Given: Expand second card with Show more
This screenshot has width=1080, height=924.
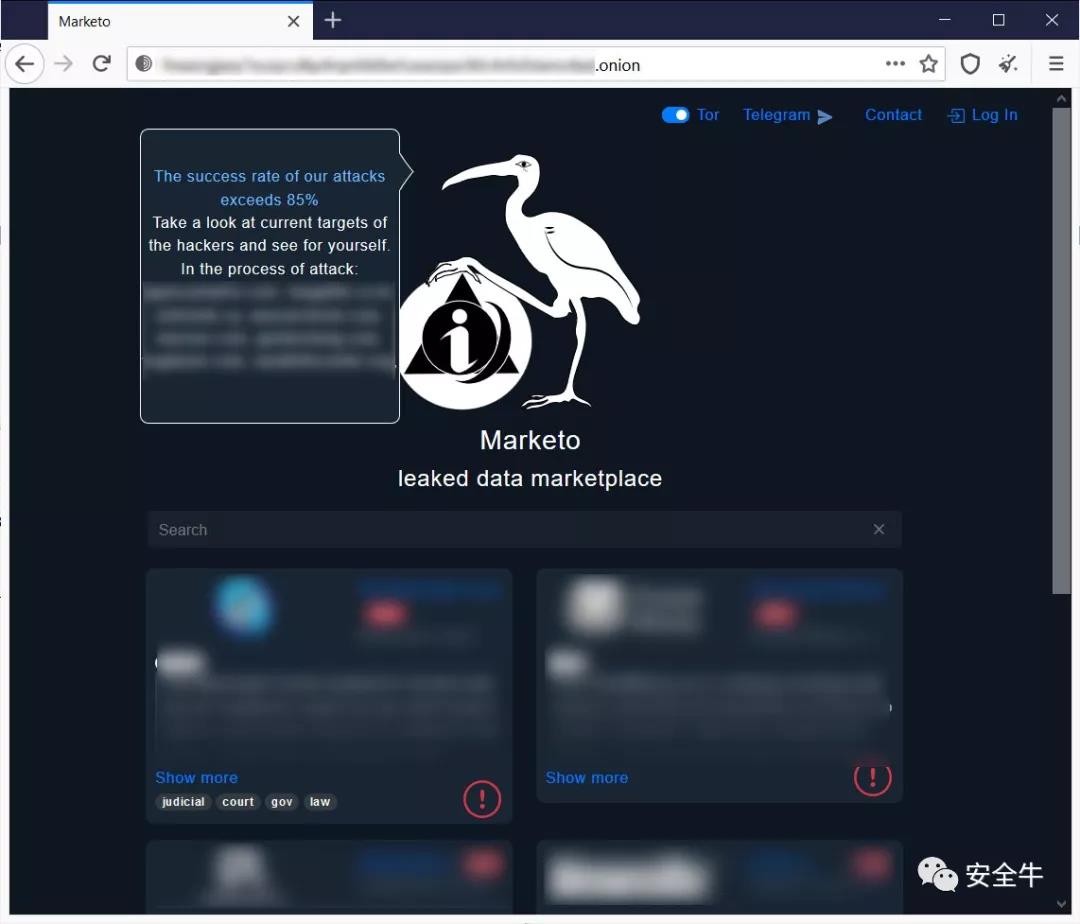Looking at the screenshot, I should point(586,777).
